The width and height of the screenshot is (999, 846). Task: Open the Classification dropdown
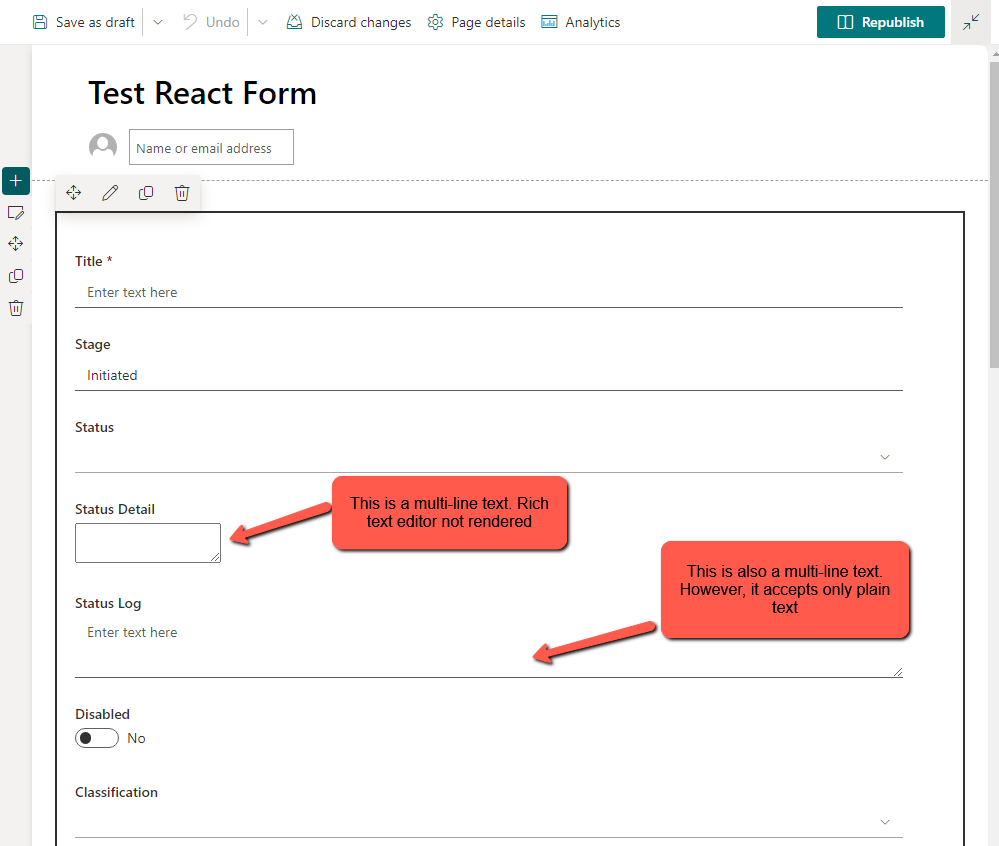point(884,821)
